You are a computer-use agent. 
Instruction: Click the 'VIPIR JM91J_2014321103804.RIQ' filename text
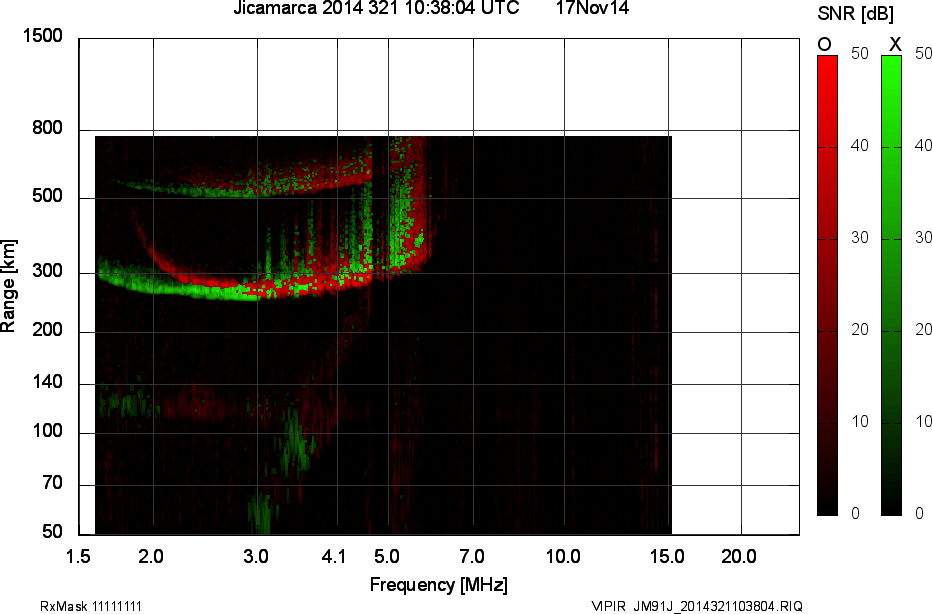[x=697, y=606]
